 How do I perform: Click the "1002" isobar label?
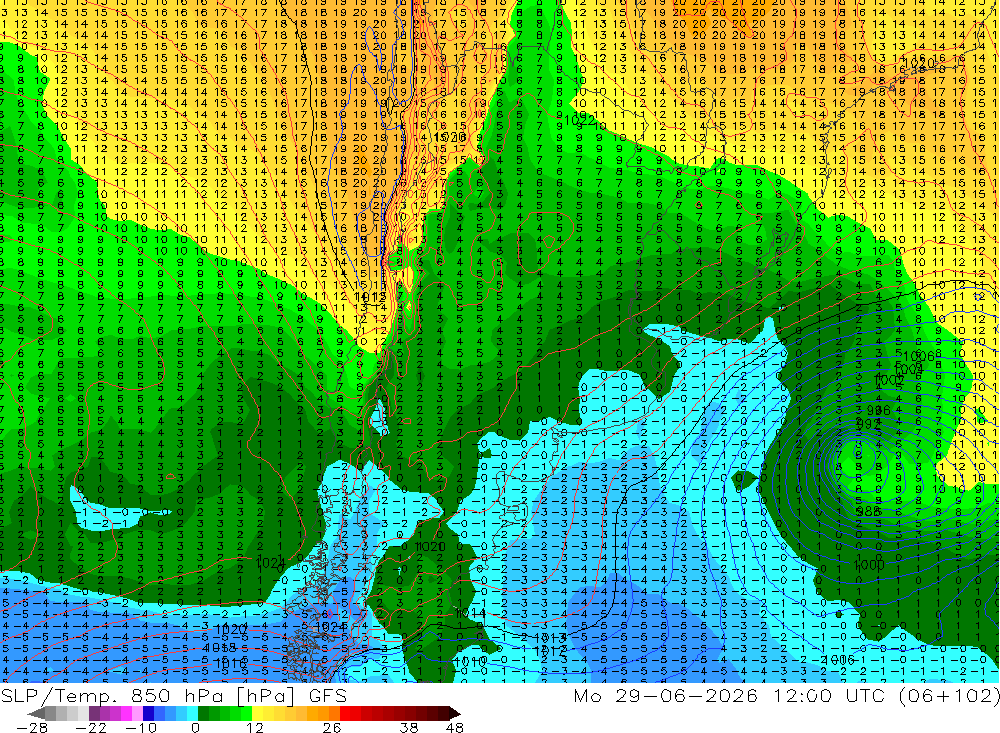[888, 380]
